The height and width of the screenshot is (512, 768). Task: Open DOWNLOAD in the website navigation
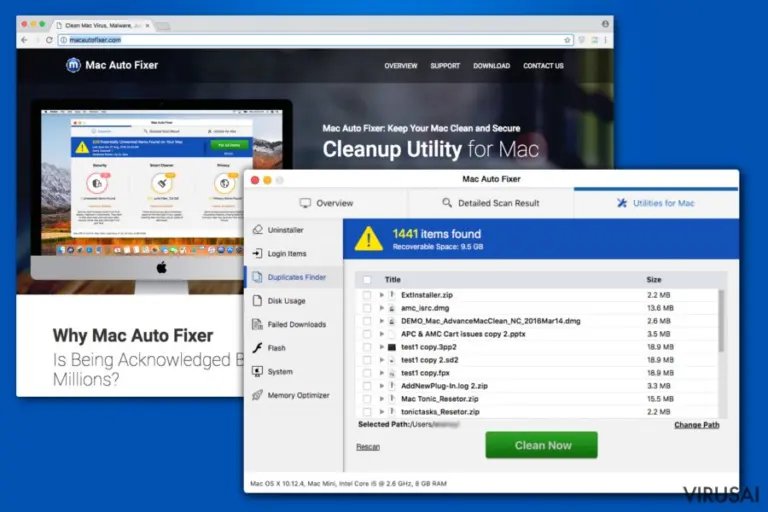[491, 66]
